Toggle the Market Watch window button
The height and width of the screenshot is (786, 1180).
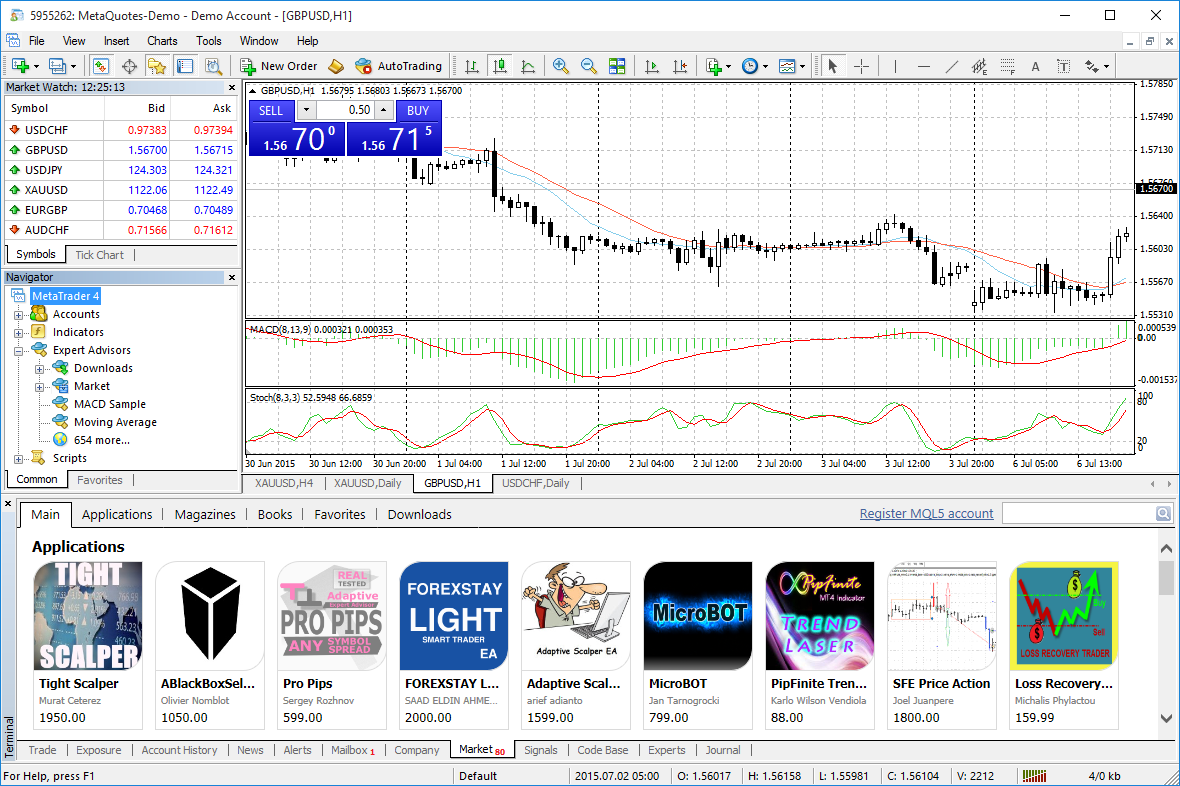coord(101,66)
